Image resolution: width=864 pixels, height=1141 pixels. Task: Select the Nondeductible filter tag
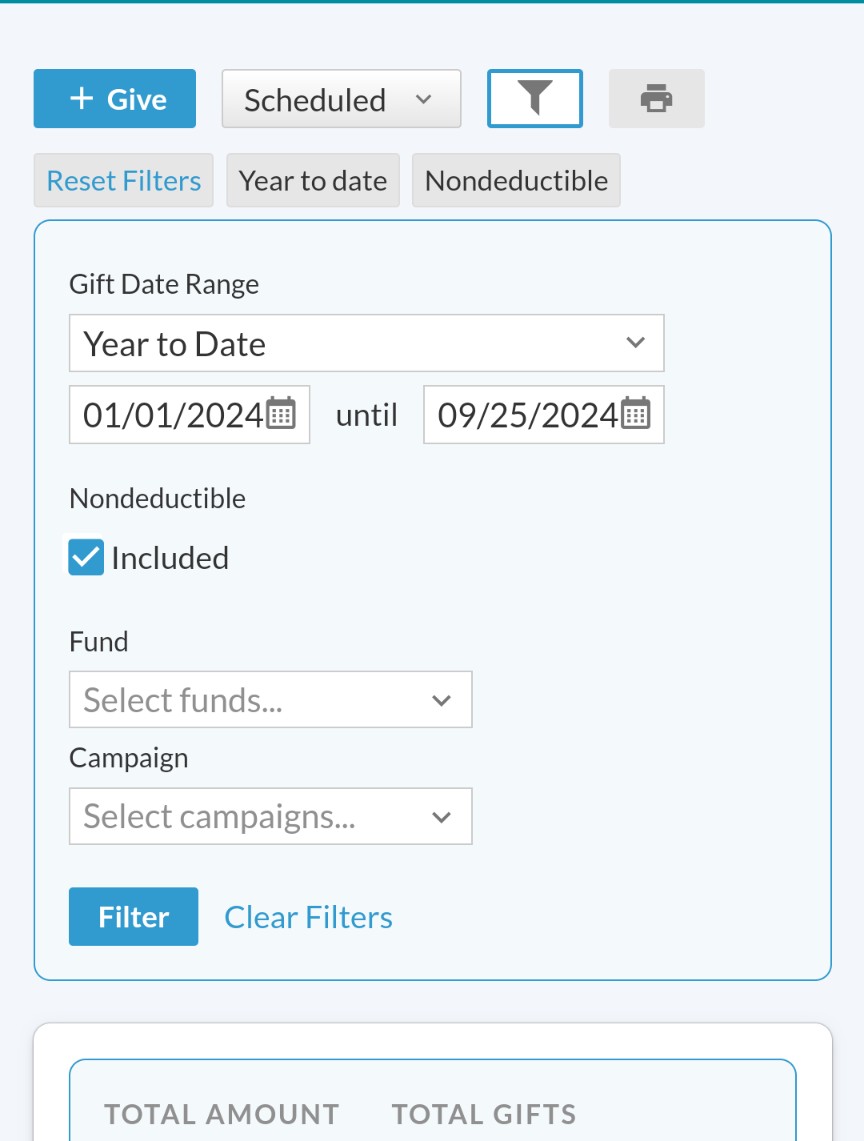(516, 180)
